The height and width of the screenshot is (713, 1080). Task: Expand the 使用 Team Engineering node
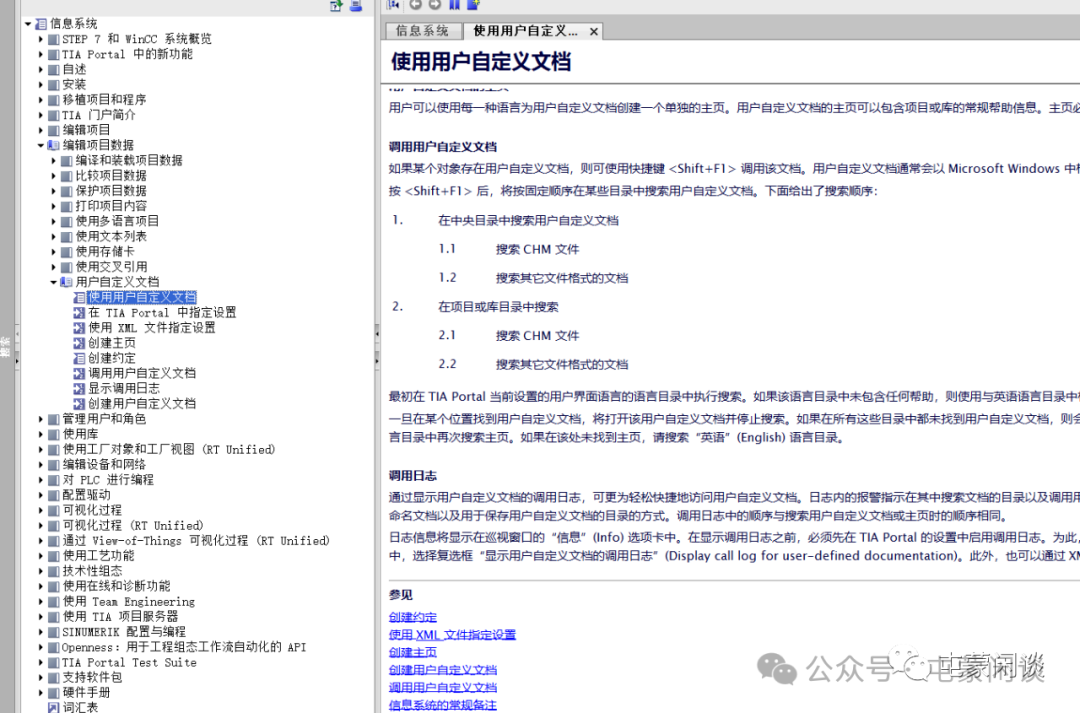[x=41, y=601]
